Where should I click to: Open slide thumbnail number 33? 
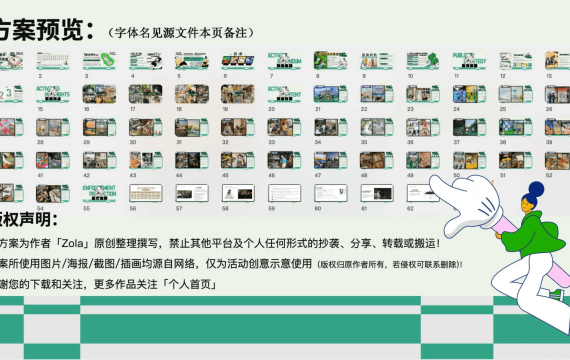tap(284, 127)
